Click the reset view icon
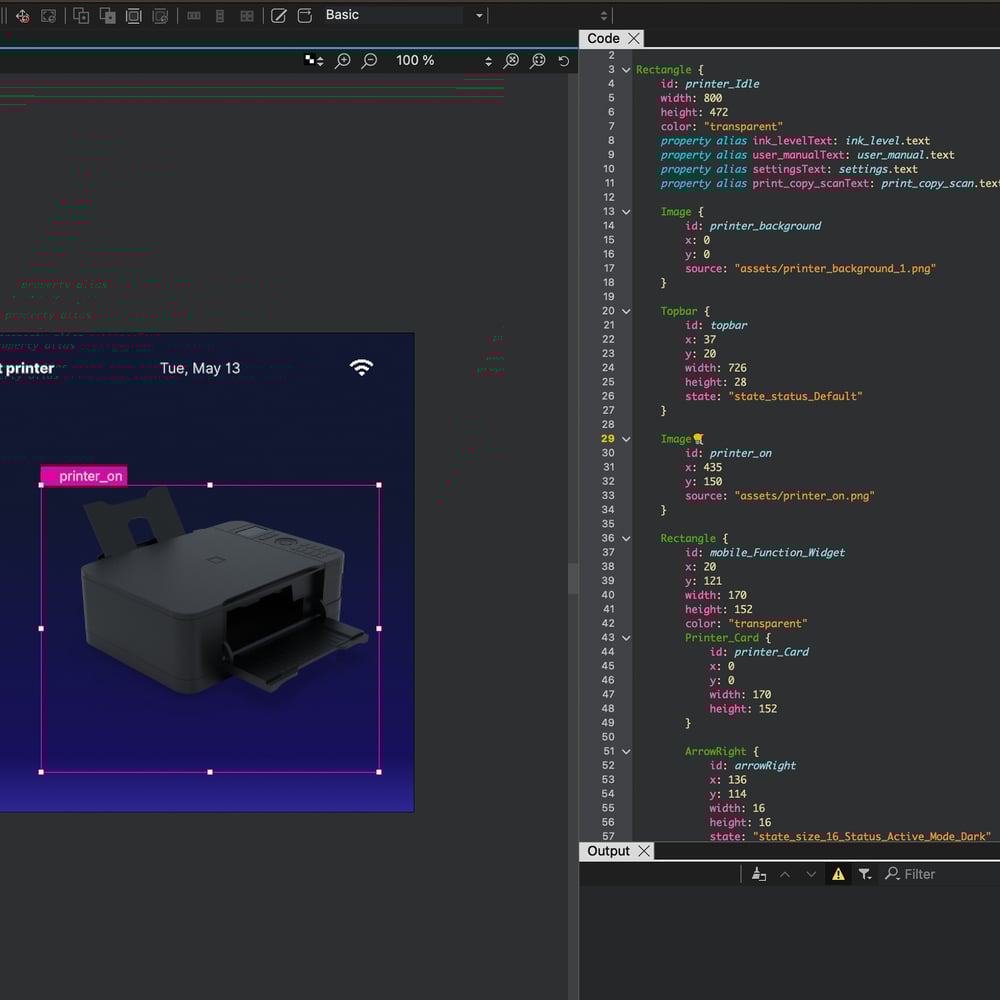This screenshot has width=1000, height=1000. click(x=564, y=61)
